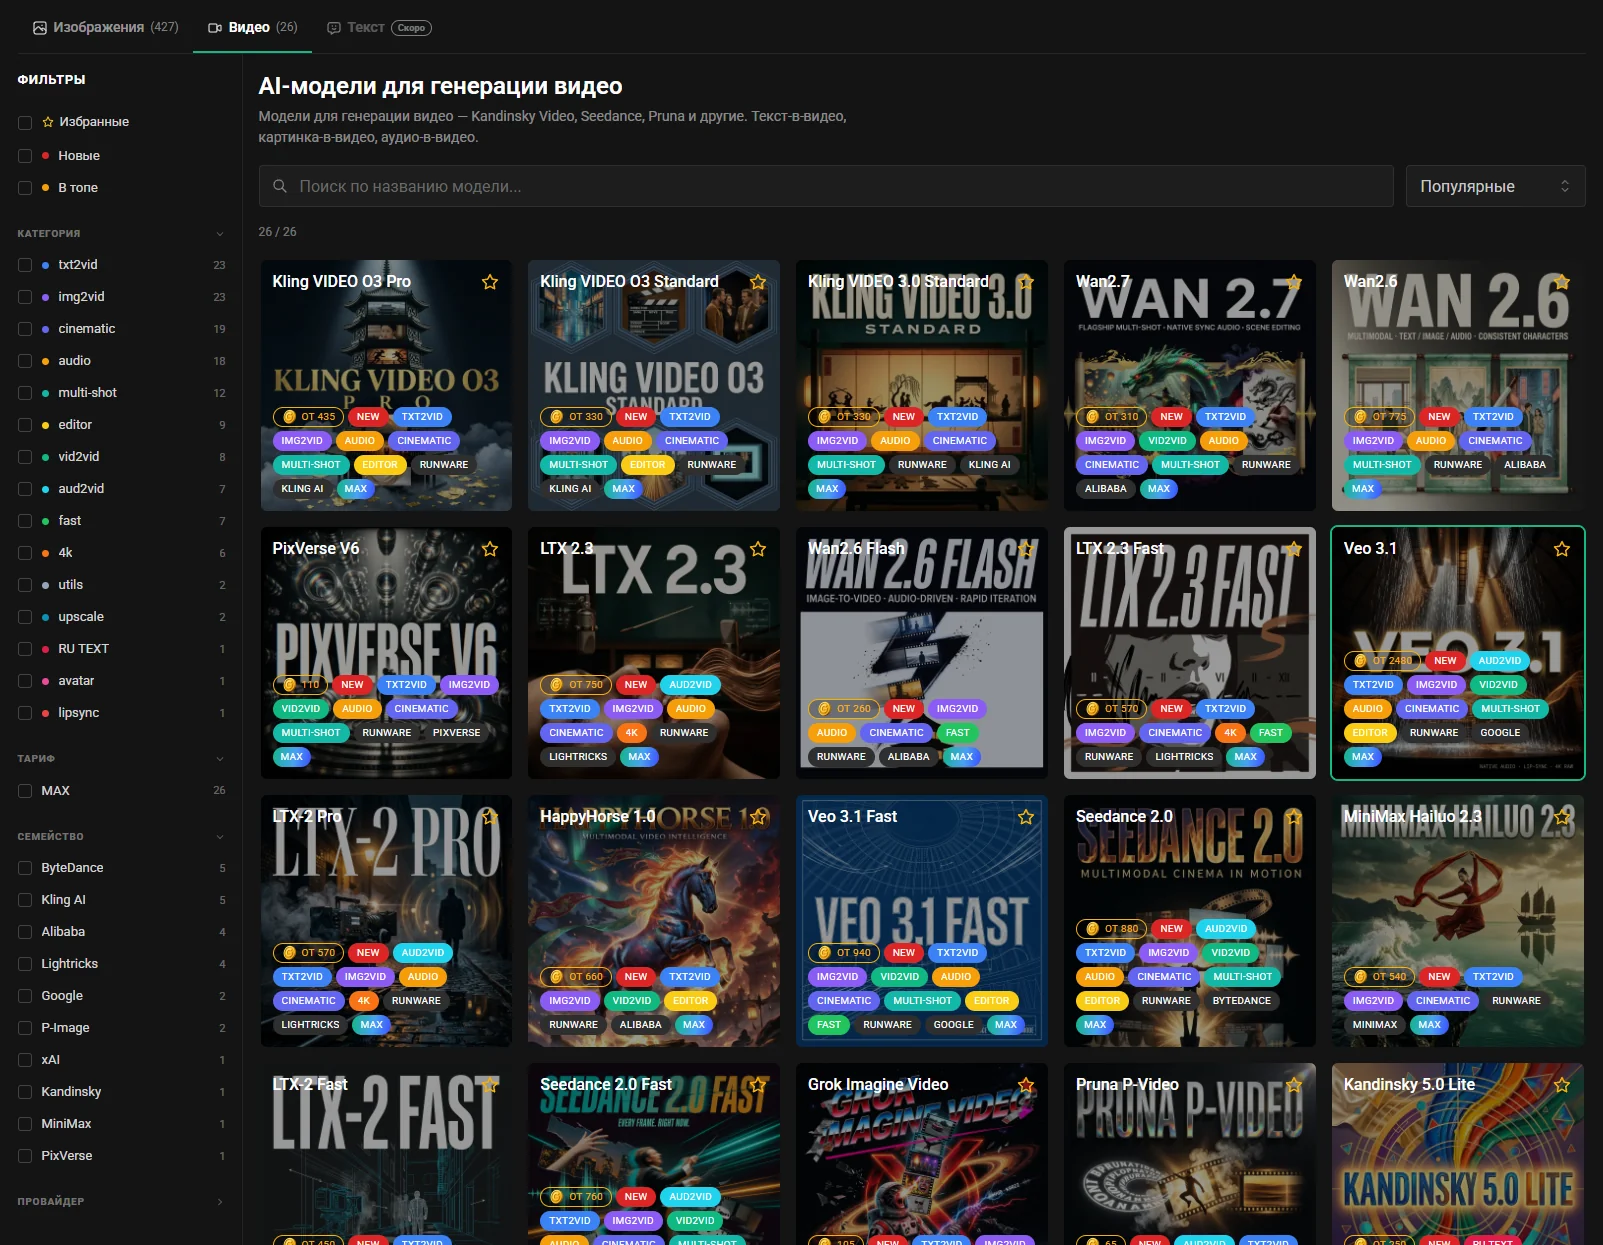Click star on LTX-2 Fast card
Image resolution: width=1603 pixels, height=1245 pixels.
click(x=490, y=1085)
